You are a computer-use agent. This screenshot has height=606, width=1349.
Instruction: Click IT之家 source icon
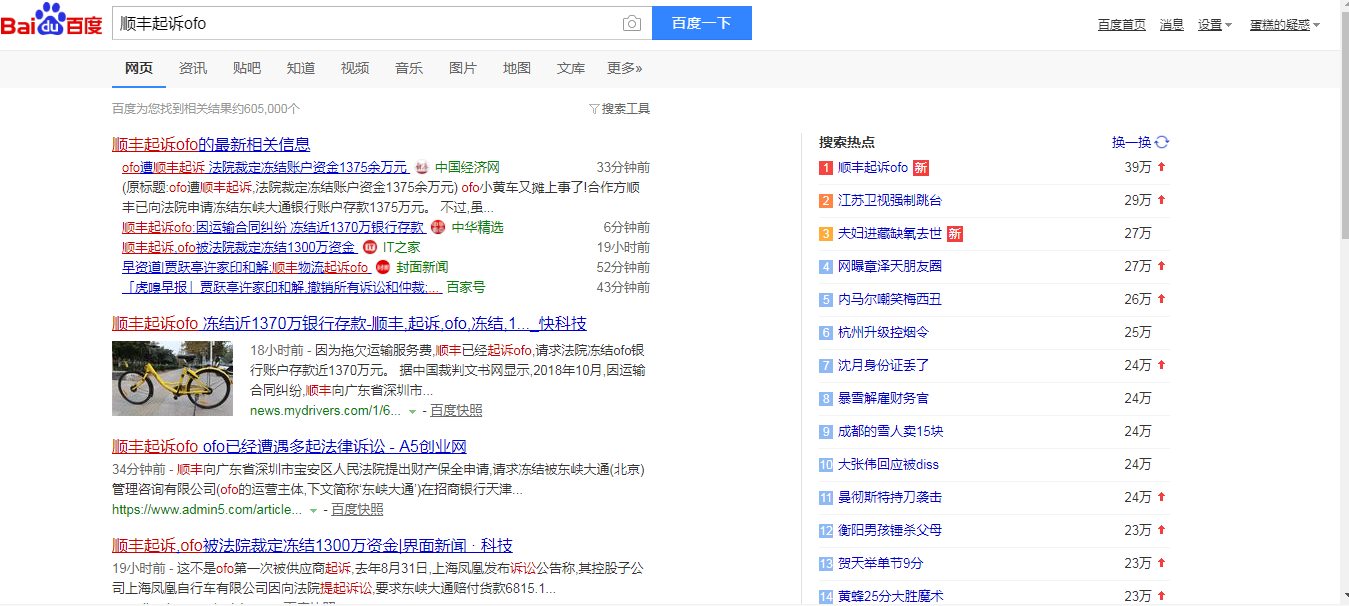[x=370, y=247]
